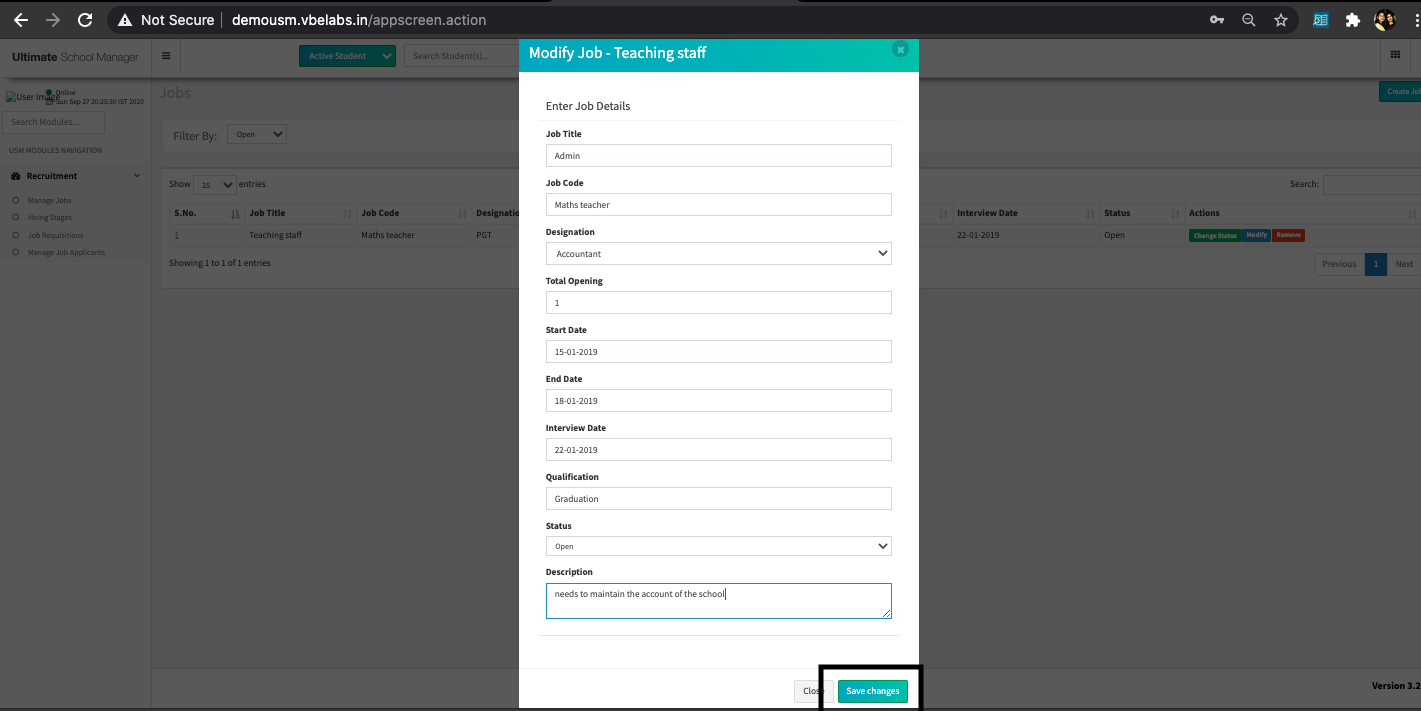Click the Ultimate School Manager logo
Viewport: 1421px width, 711px height.
pos(75,57)
